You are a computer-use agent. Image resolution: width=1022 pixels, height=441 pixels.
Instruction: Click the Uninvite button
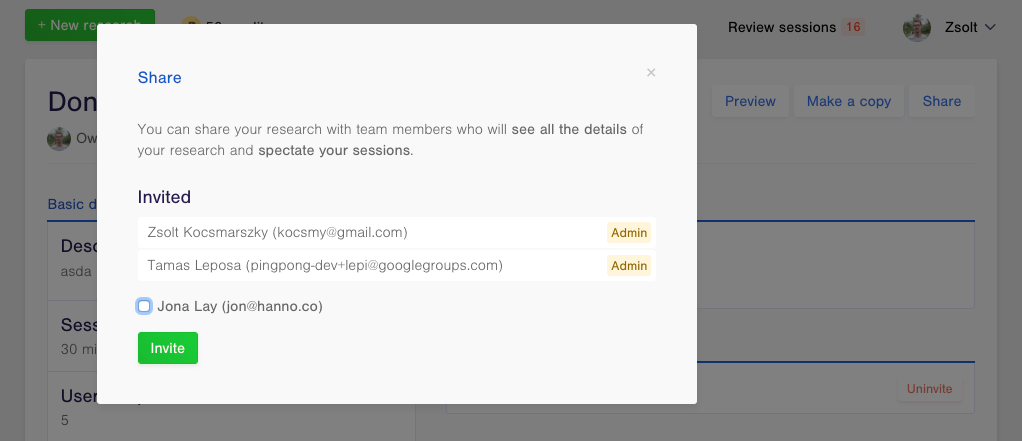(929, 389)
